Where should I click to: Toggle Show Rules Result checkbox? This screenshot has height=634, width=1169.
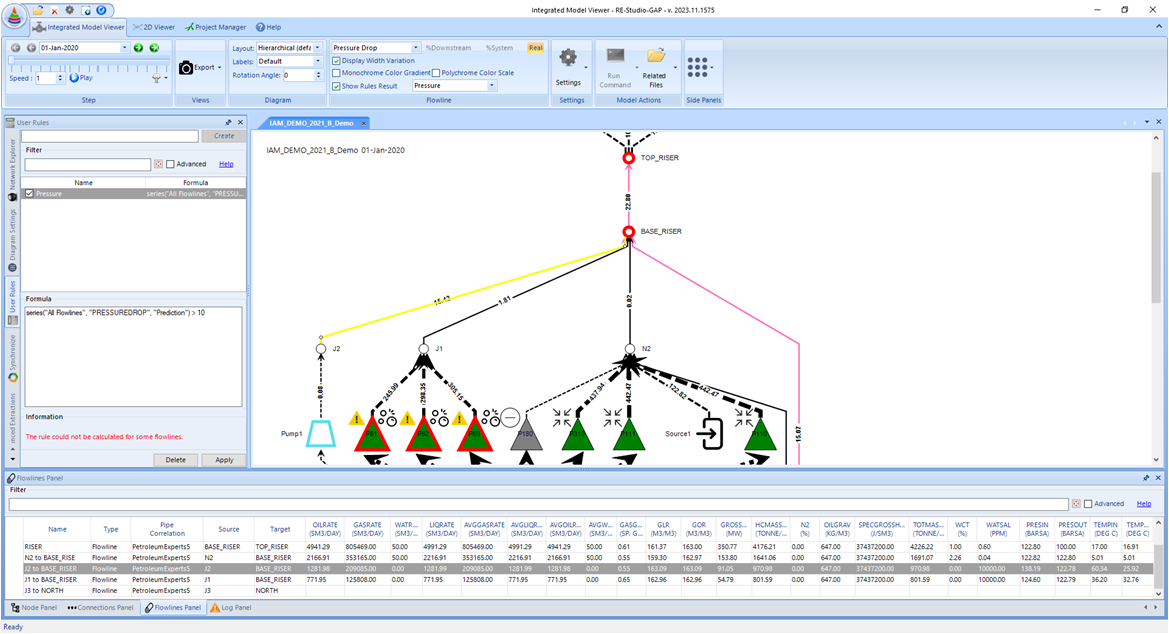pos(336,87)
